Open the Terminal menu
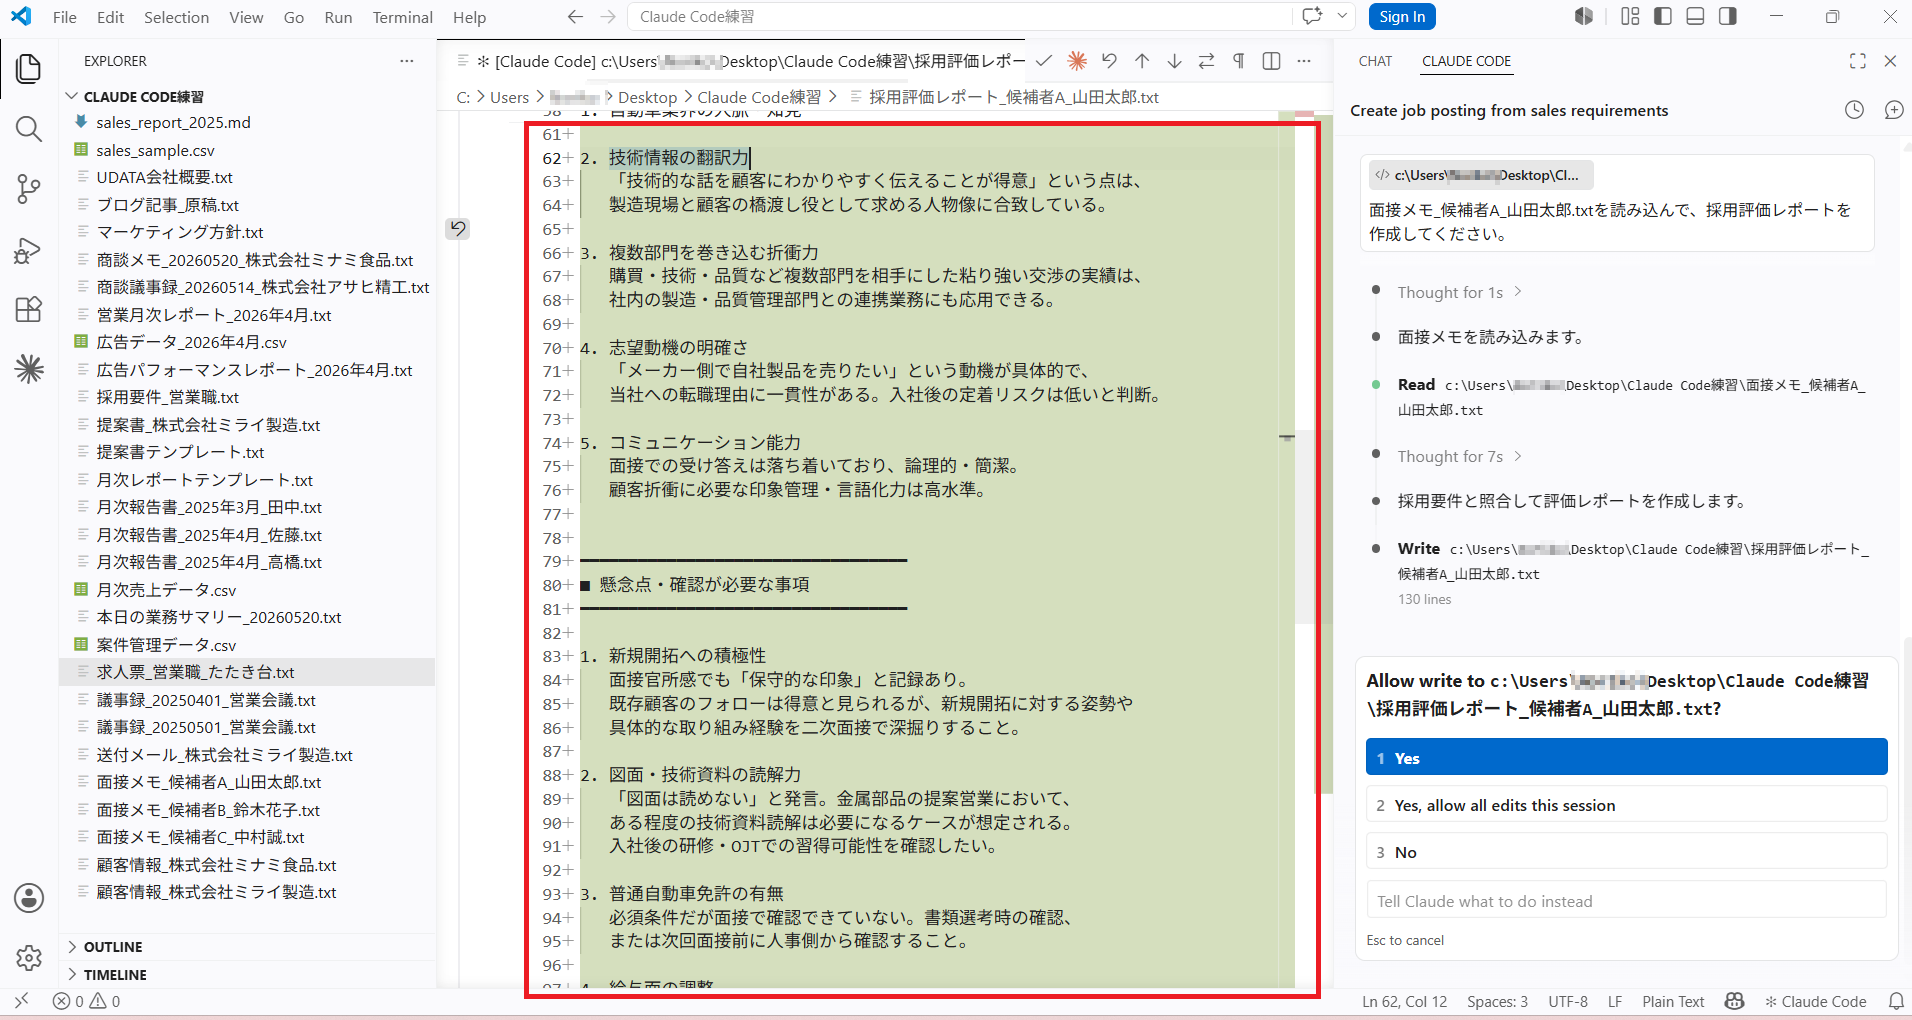 pos(402,17)
